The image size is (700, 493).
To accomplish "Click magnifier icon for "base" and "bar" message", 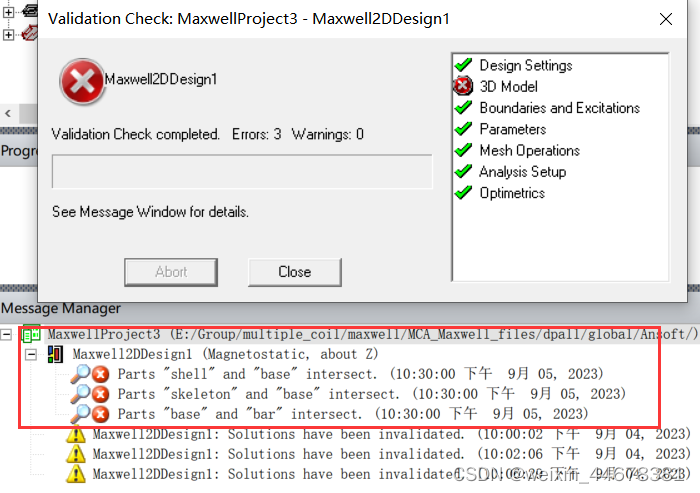I will (x=80, y=414).
